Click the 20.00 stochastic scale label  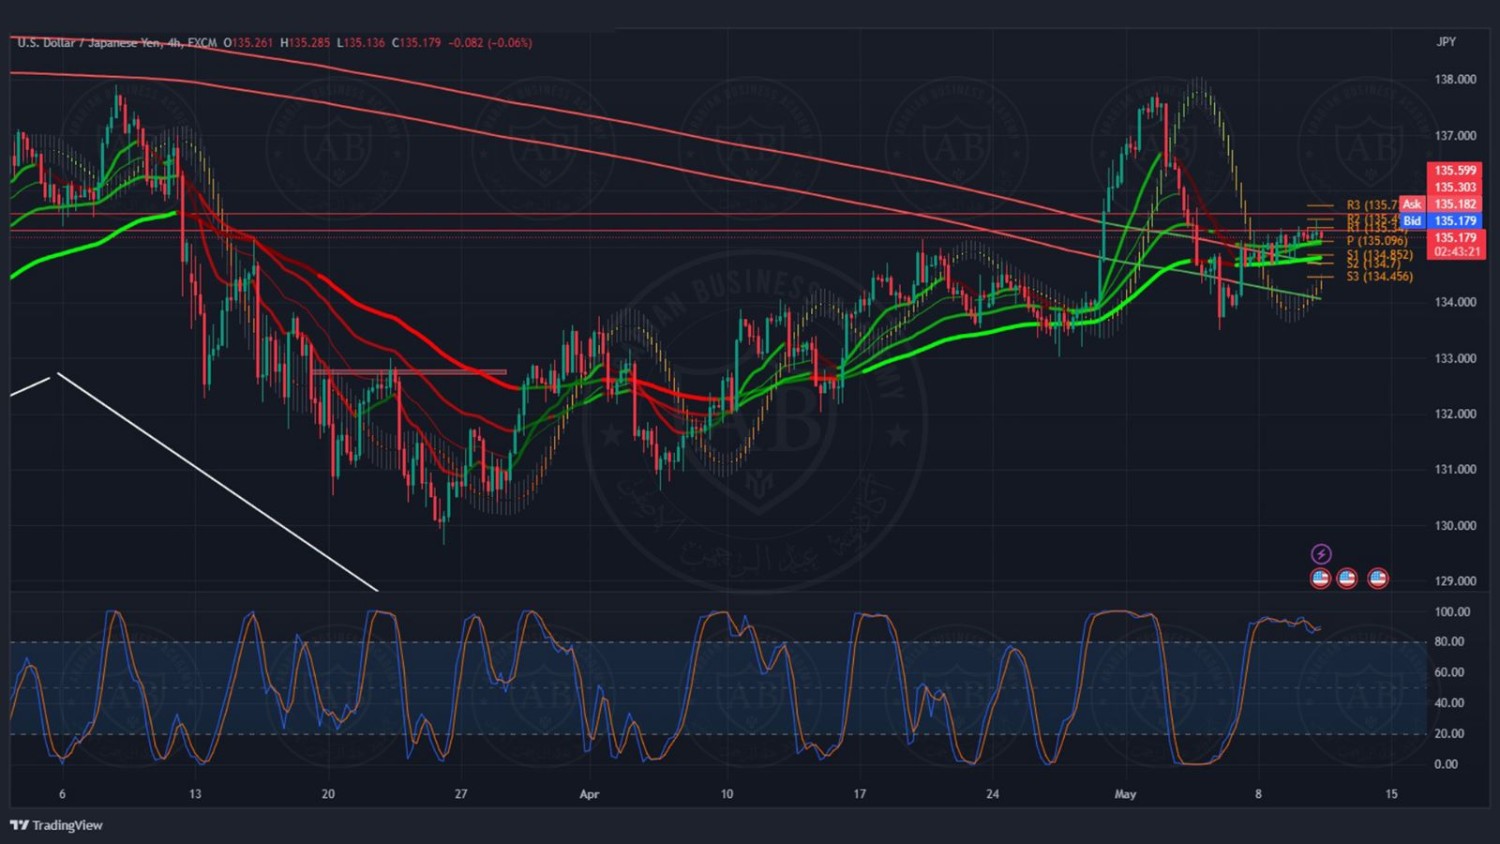click(x=1449, y=734)
